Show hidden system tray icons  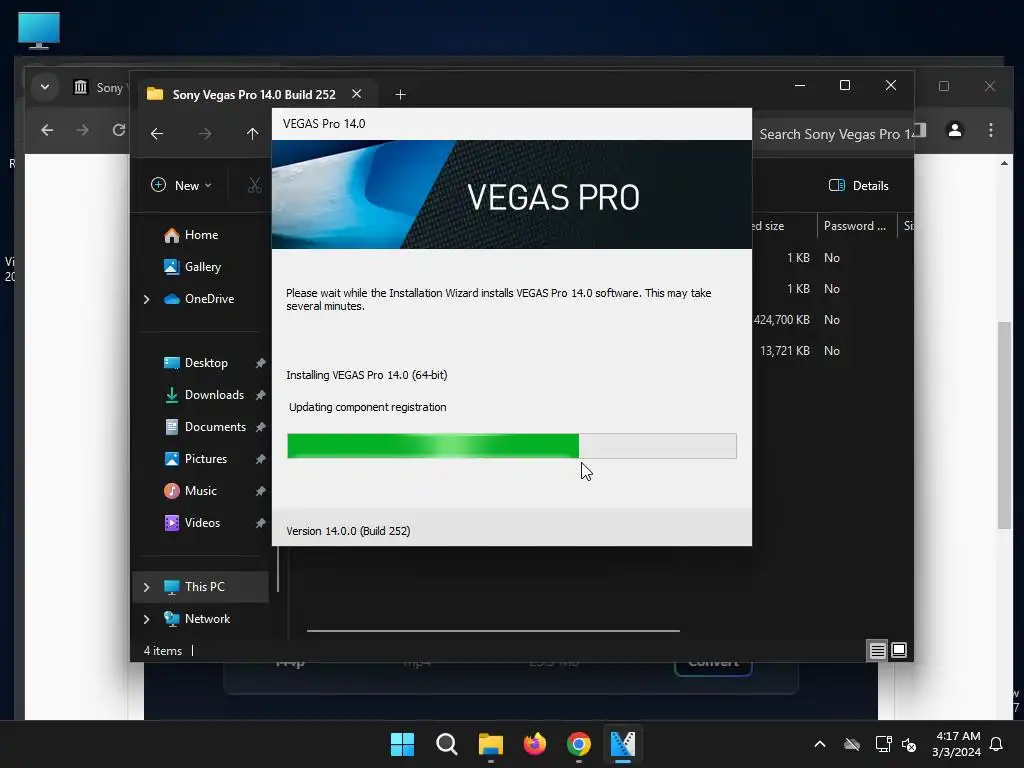tap(820, 744)
